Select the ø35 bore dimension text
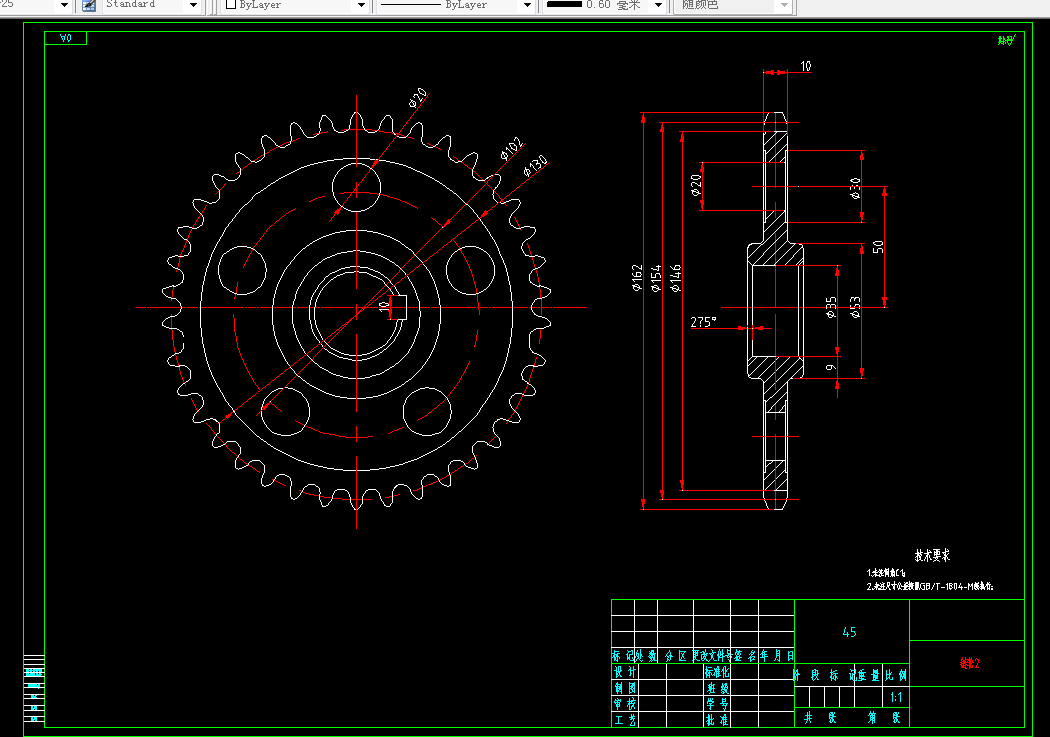The image size is (1050, 737). tap(831, 307)
